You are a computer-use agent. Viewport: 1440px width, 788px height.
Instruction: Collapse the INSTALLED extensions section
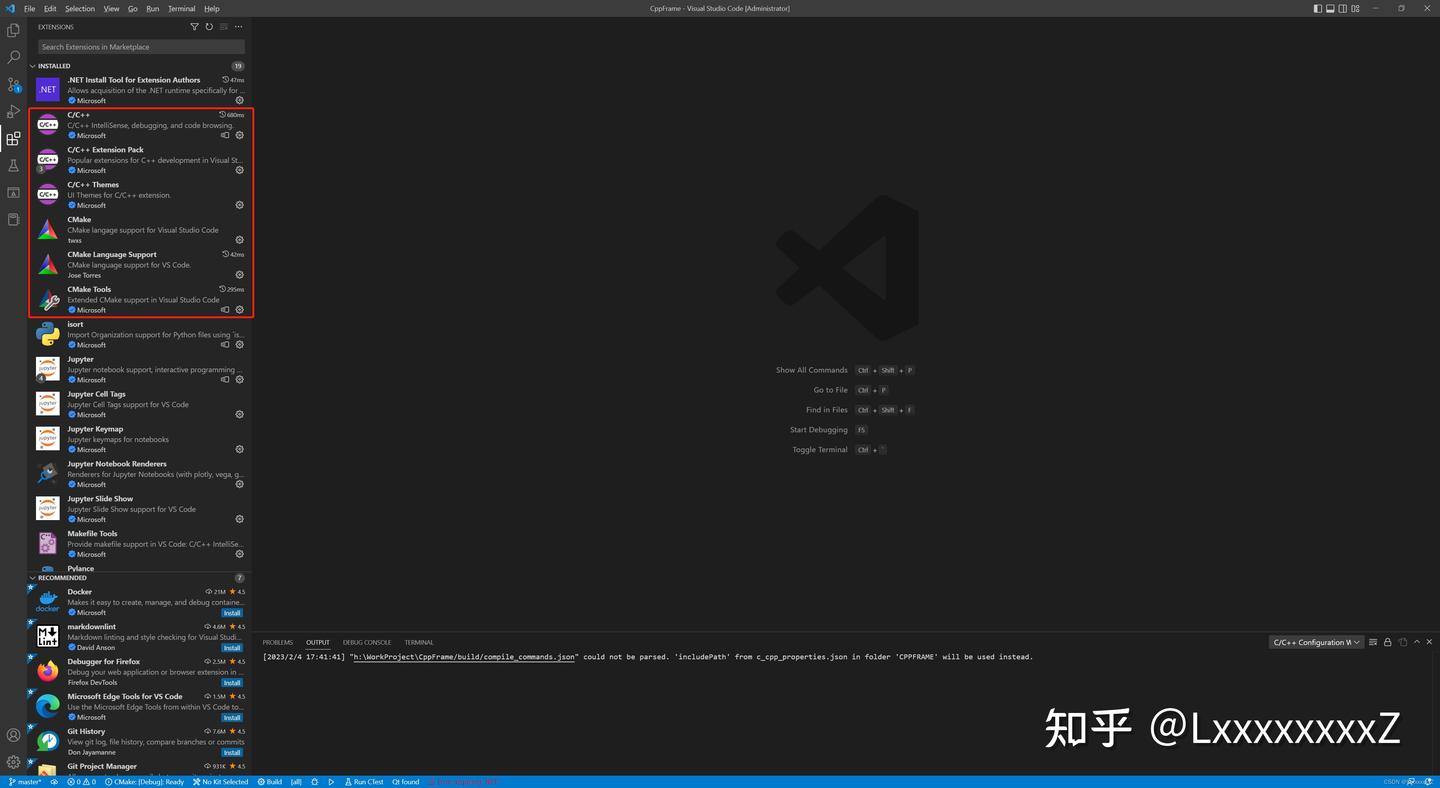coord(33,66)
